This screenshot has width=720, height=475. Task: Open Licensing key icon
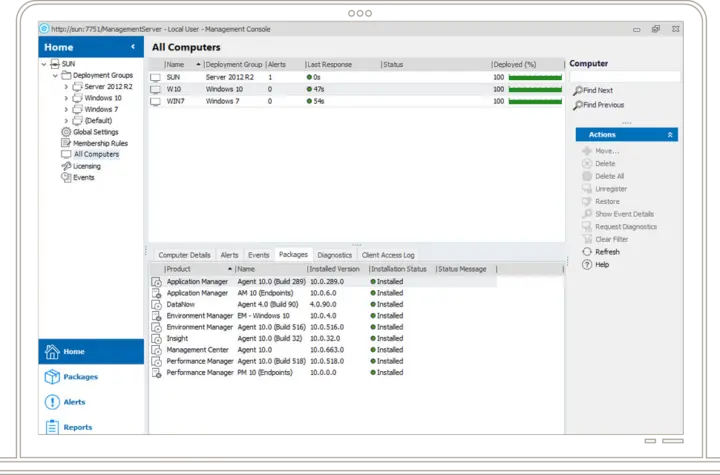point(66,166)
